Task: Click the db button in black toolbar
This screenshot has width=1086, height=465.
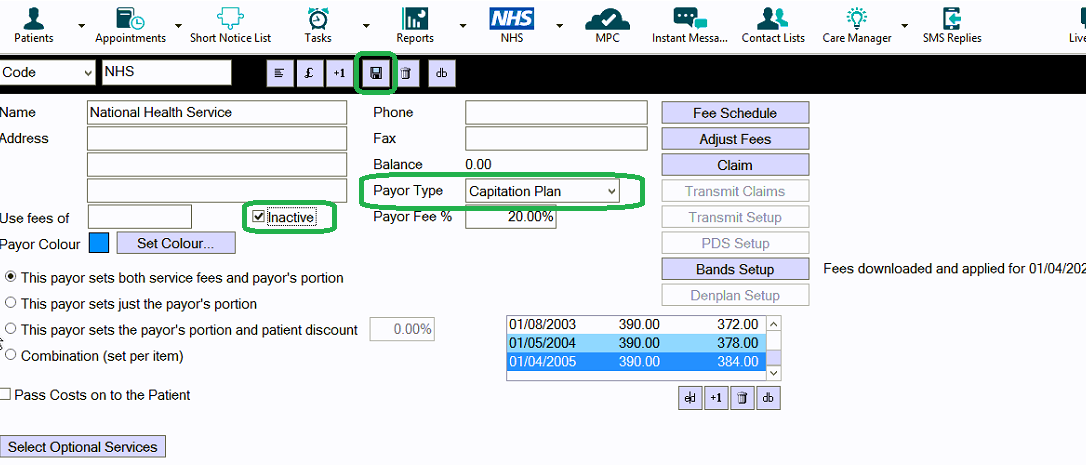Action: click(441, 73)
